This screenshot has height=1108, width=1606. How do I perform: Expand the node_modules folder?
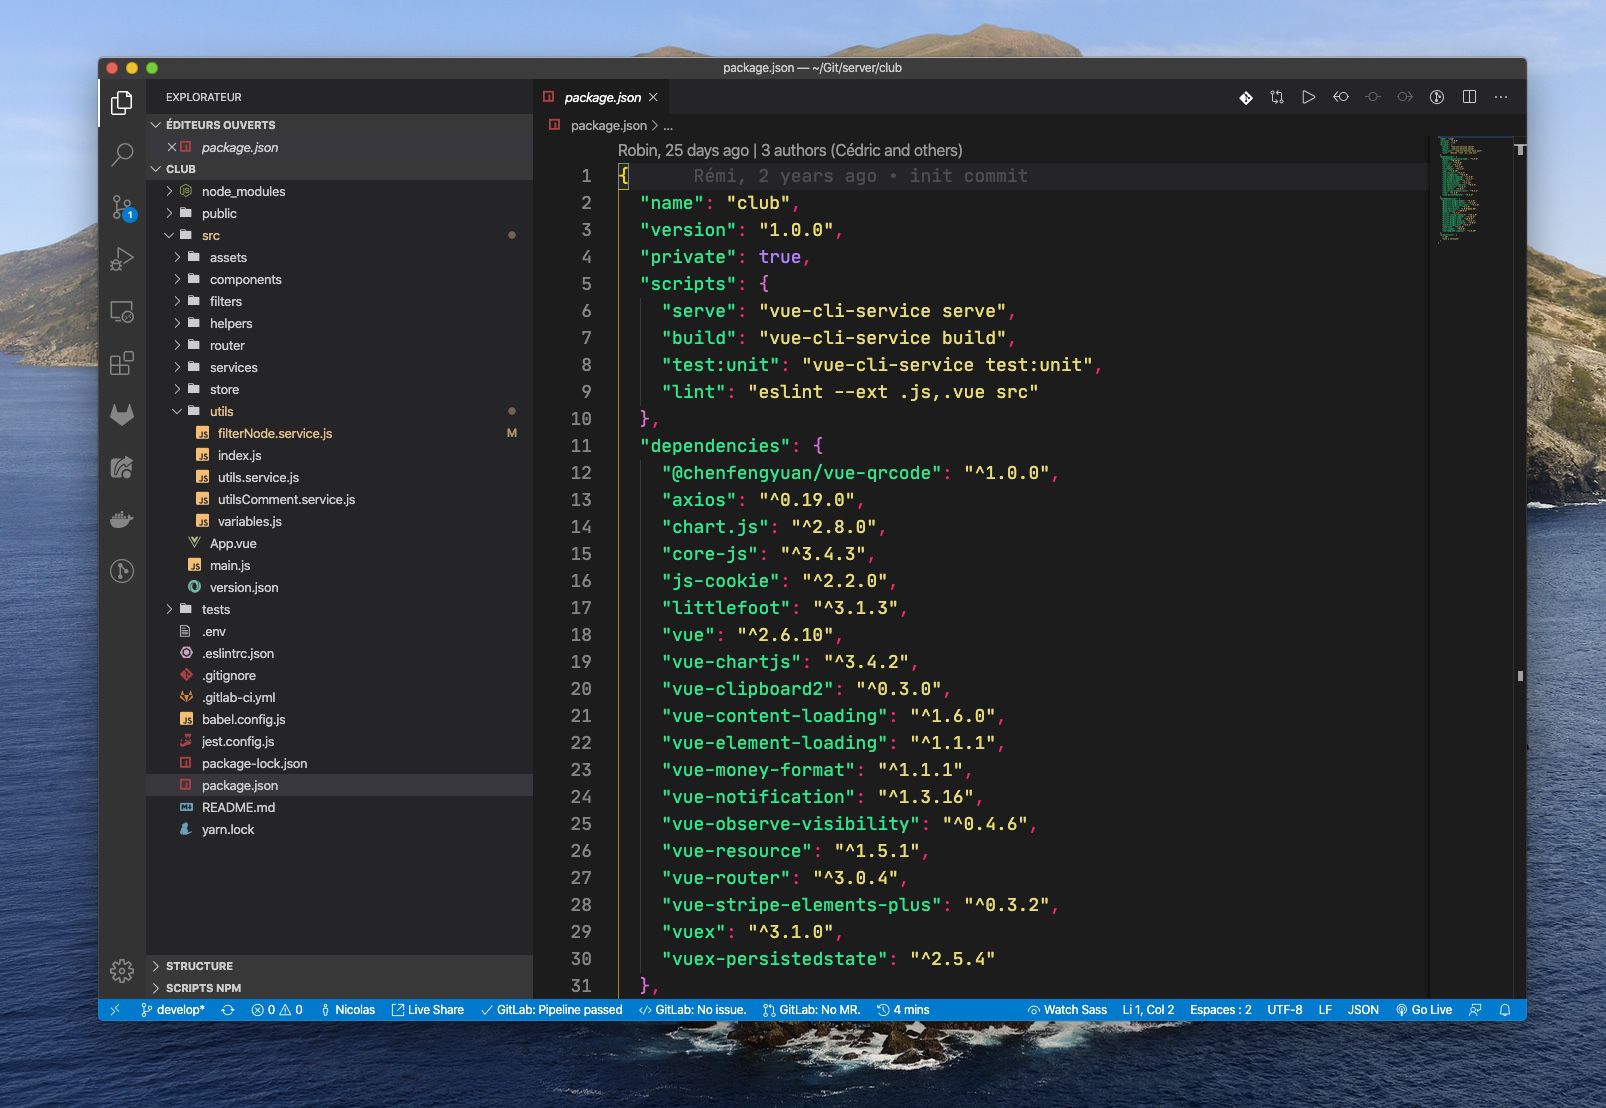click(171, 191)
